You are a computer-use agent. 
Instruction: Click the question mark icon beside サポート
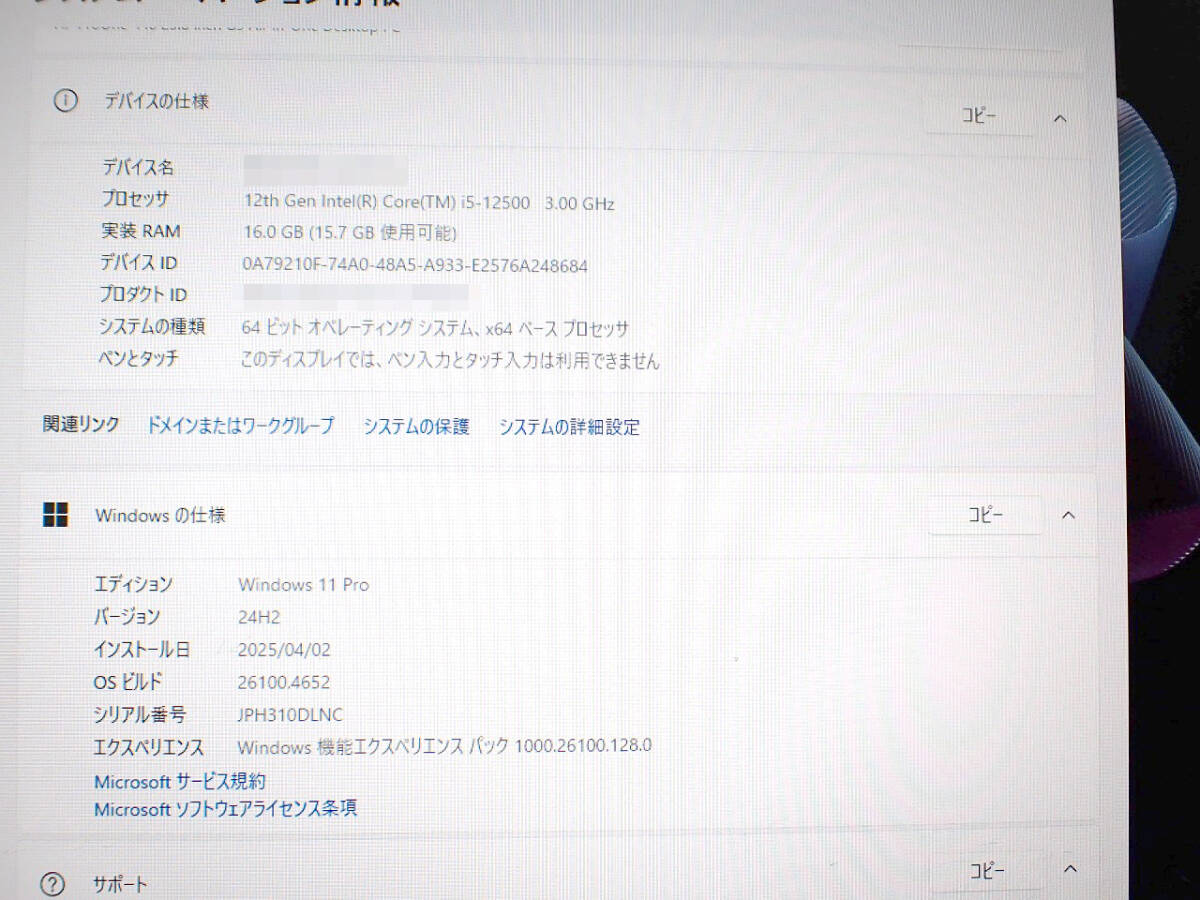pyautogui.click(x=52, y=884)
